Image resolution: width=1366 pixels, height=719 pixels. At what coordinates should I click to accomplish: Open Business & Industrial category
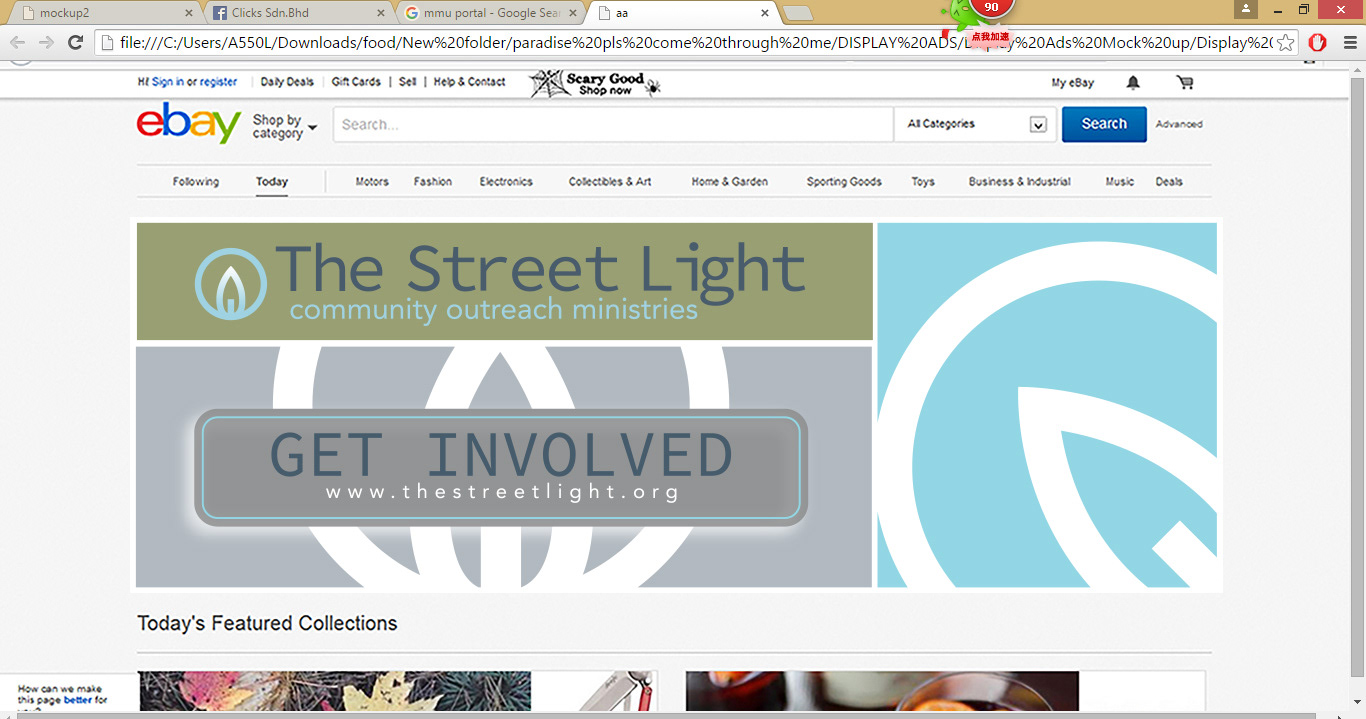[1019, 181]
